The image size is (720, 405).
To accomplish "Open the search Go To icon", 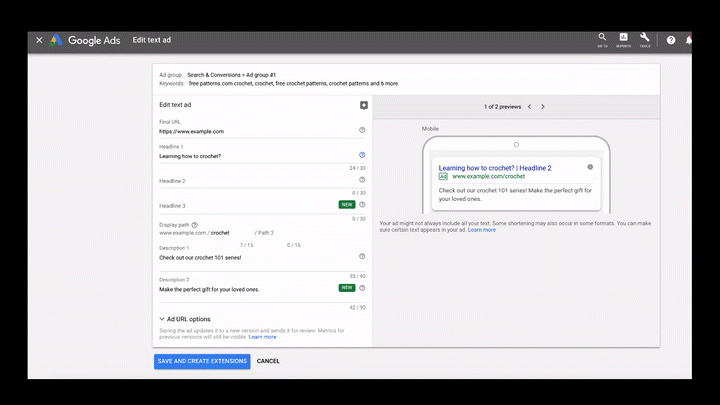I will tap(602, 39).
